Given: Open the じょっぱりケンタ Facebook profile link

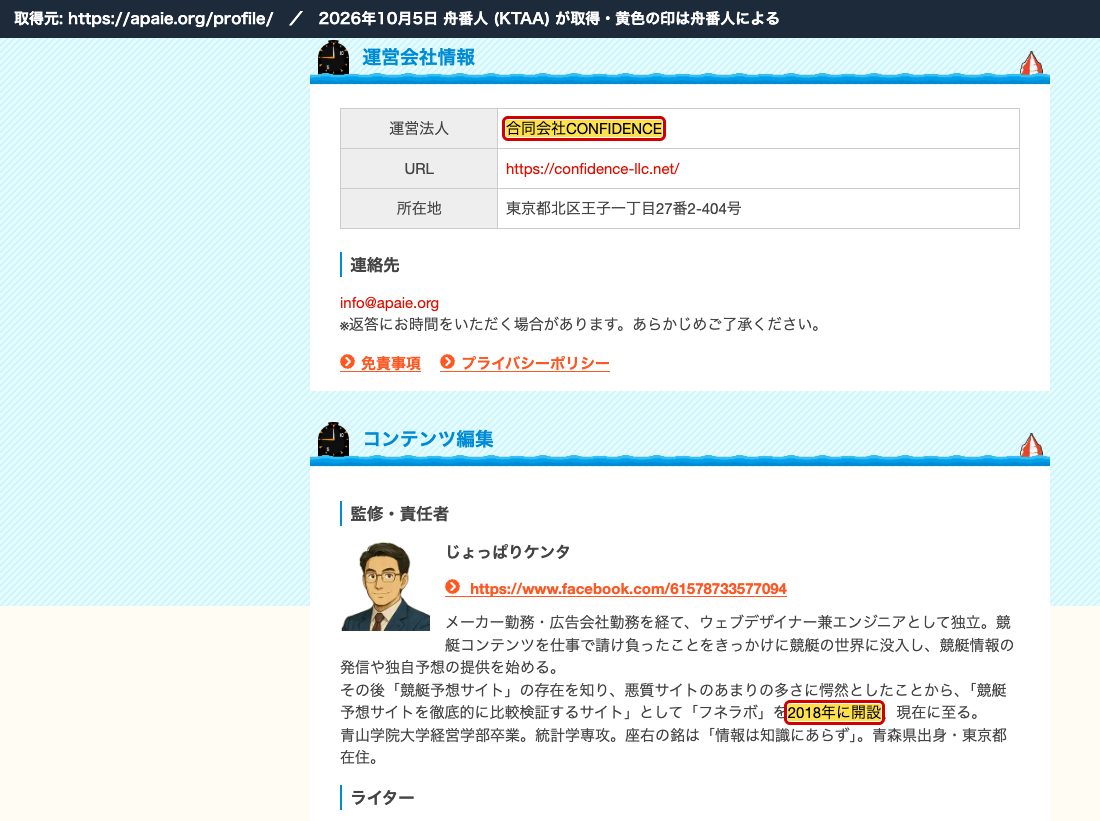Looking at the screenshot, I should tap(628, 589).
